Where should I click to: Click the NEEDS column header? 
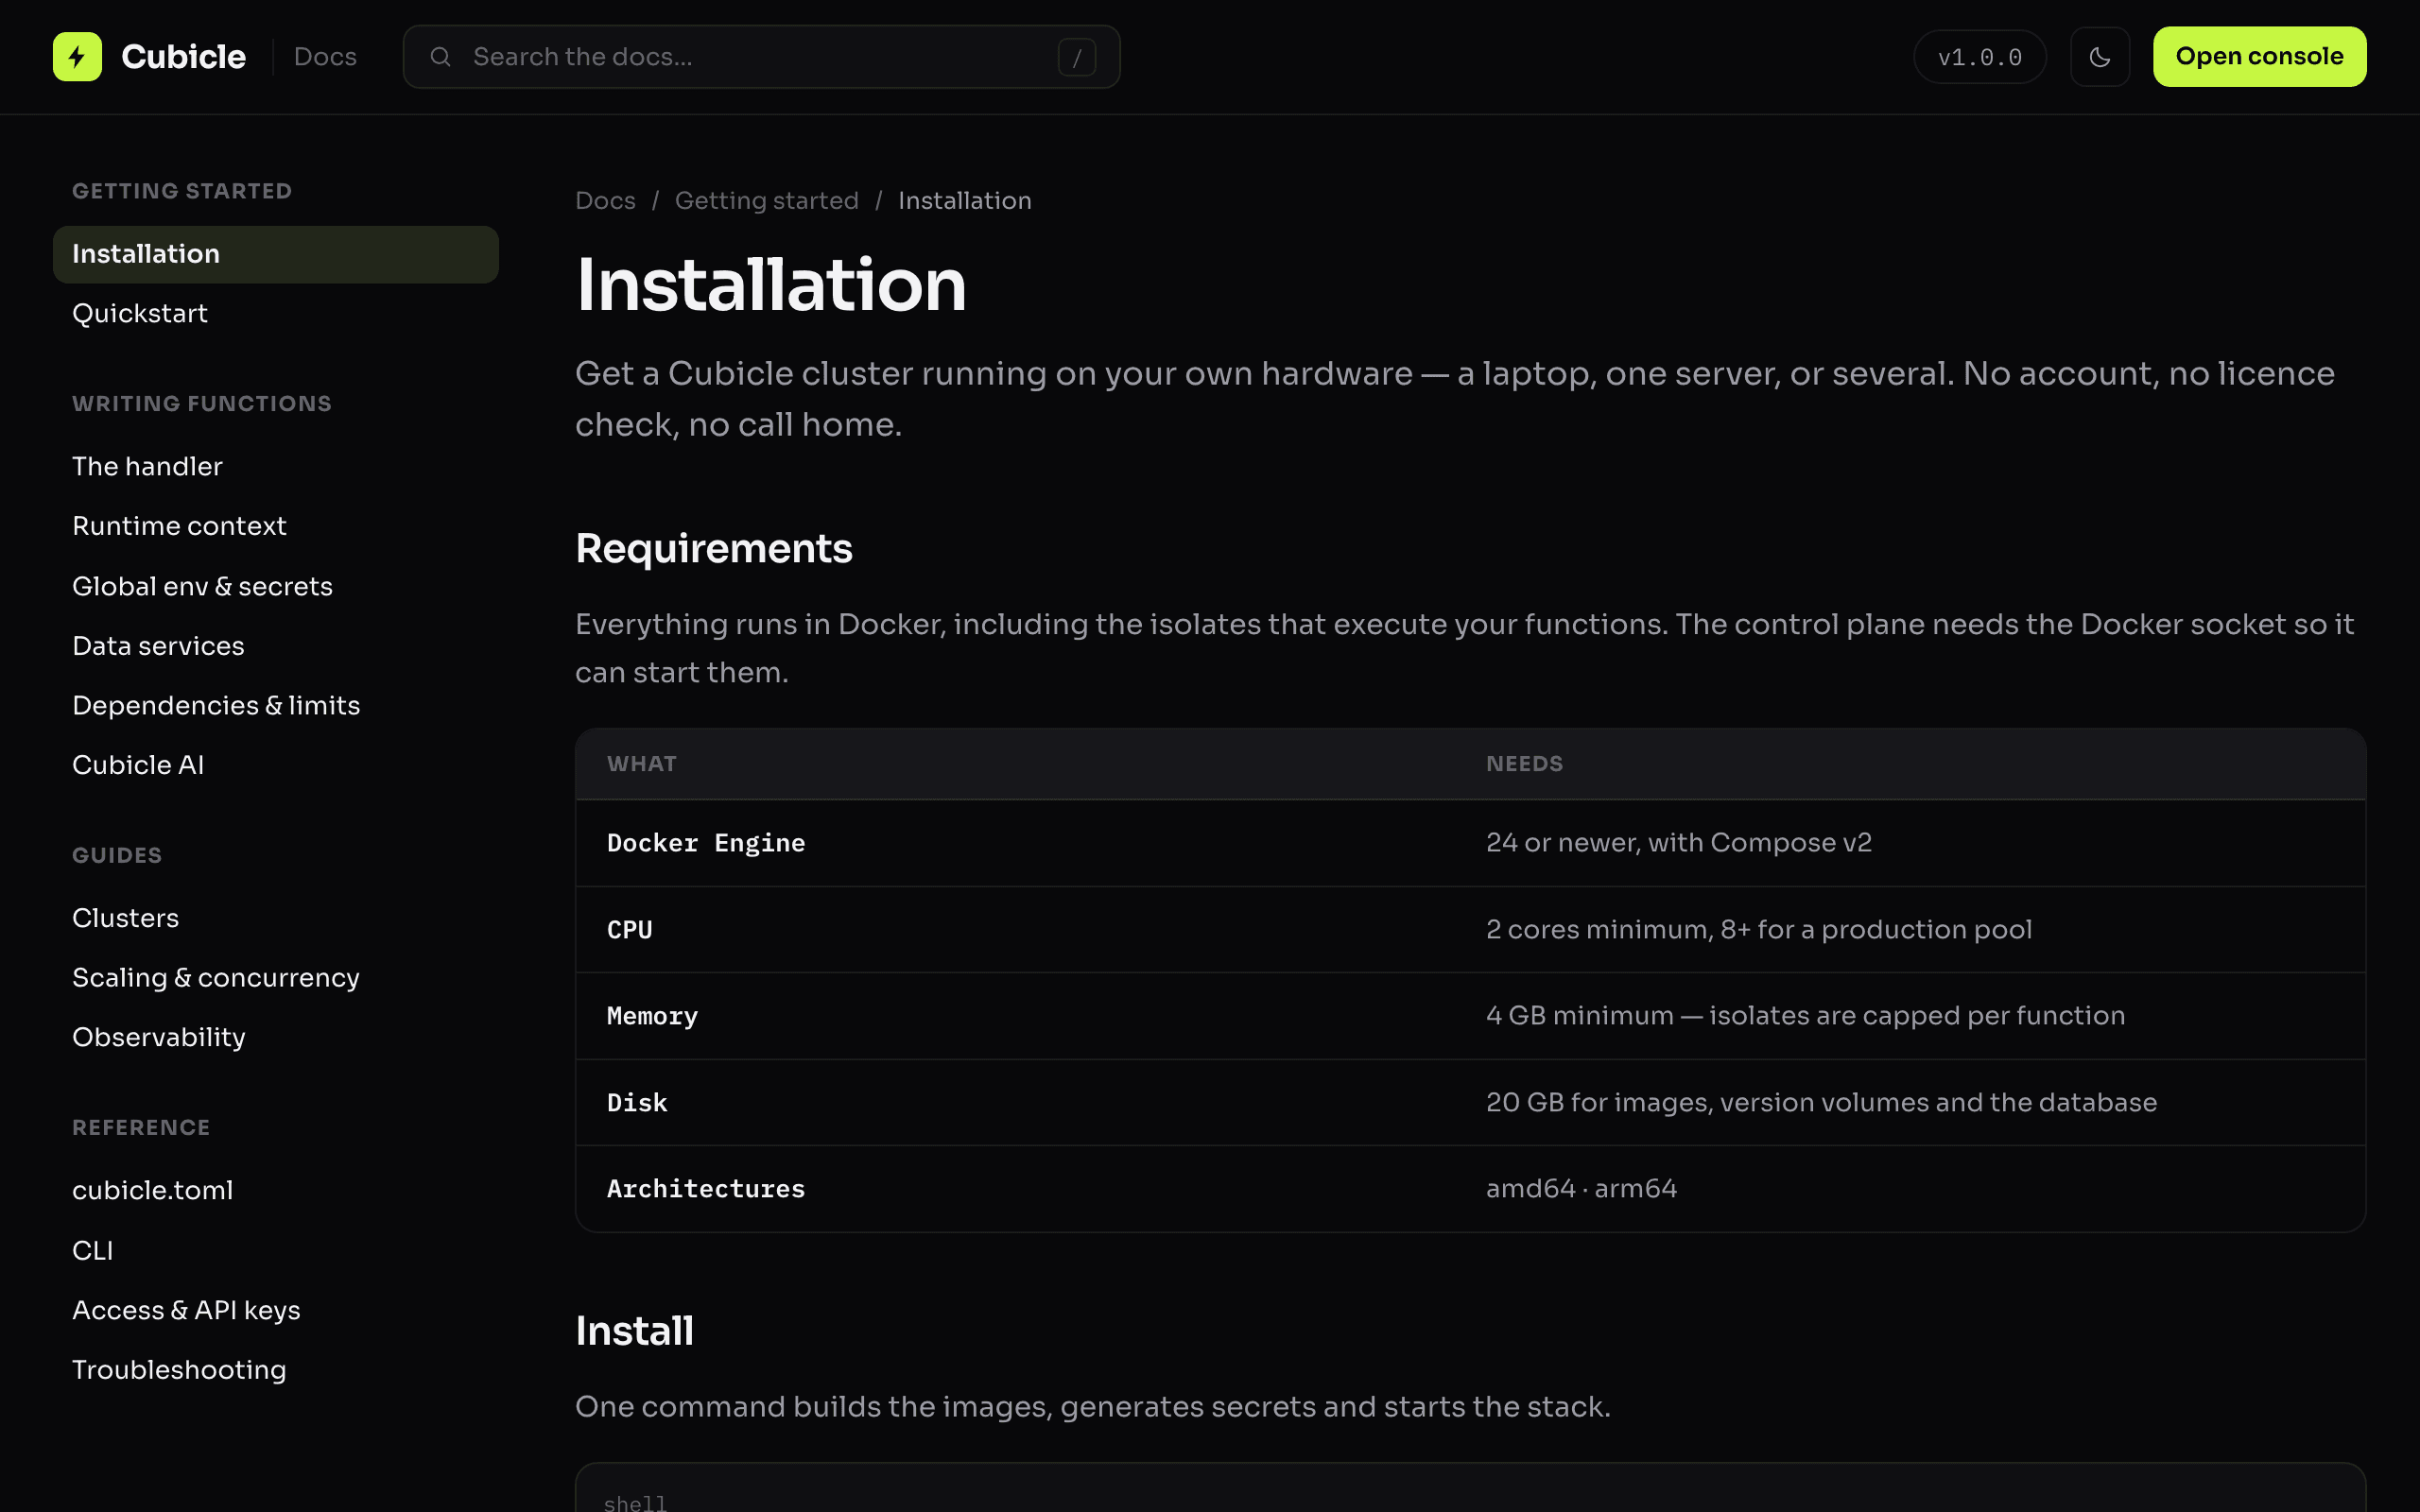coord(1524,764)
